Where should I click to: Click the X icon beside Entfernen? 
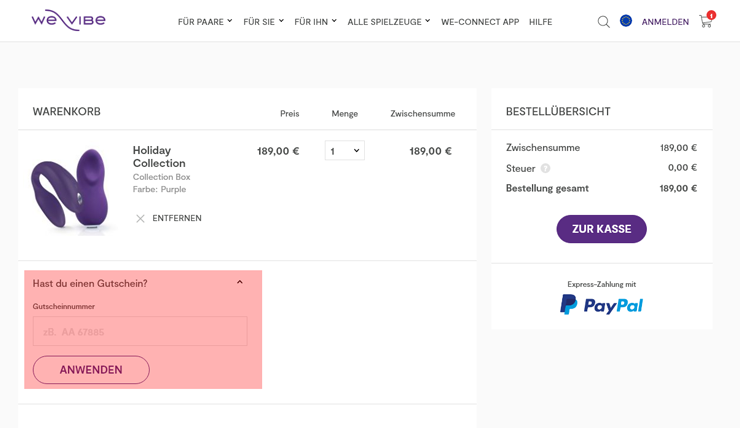click(x=140, y=218)
